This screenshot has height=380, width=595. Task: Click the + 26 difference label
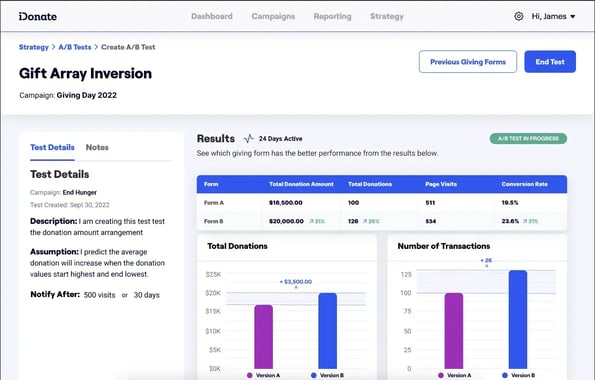pos(486,260)
